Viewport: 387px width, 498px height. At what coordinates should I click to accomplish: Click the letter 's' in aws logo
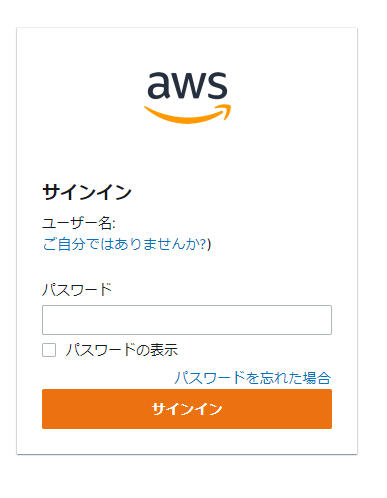(217, 86)
